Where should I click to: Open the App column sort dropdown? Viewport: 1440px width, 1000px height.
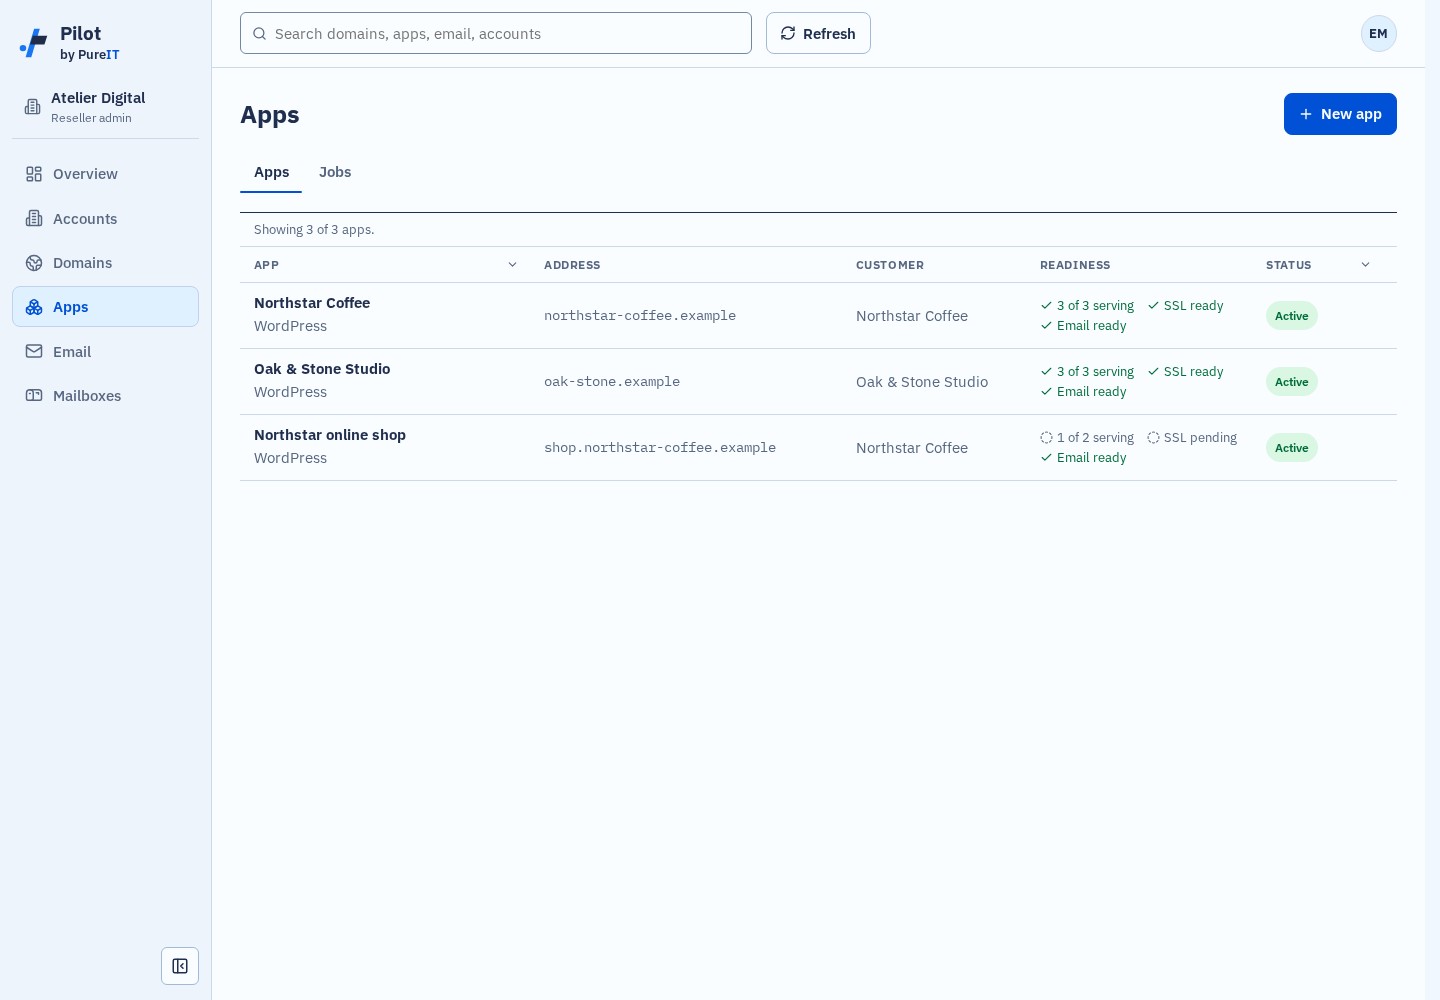512,265
